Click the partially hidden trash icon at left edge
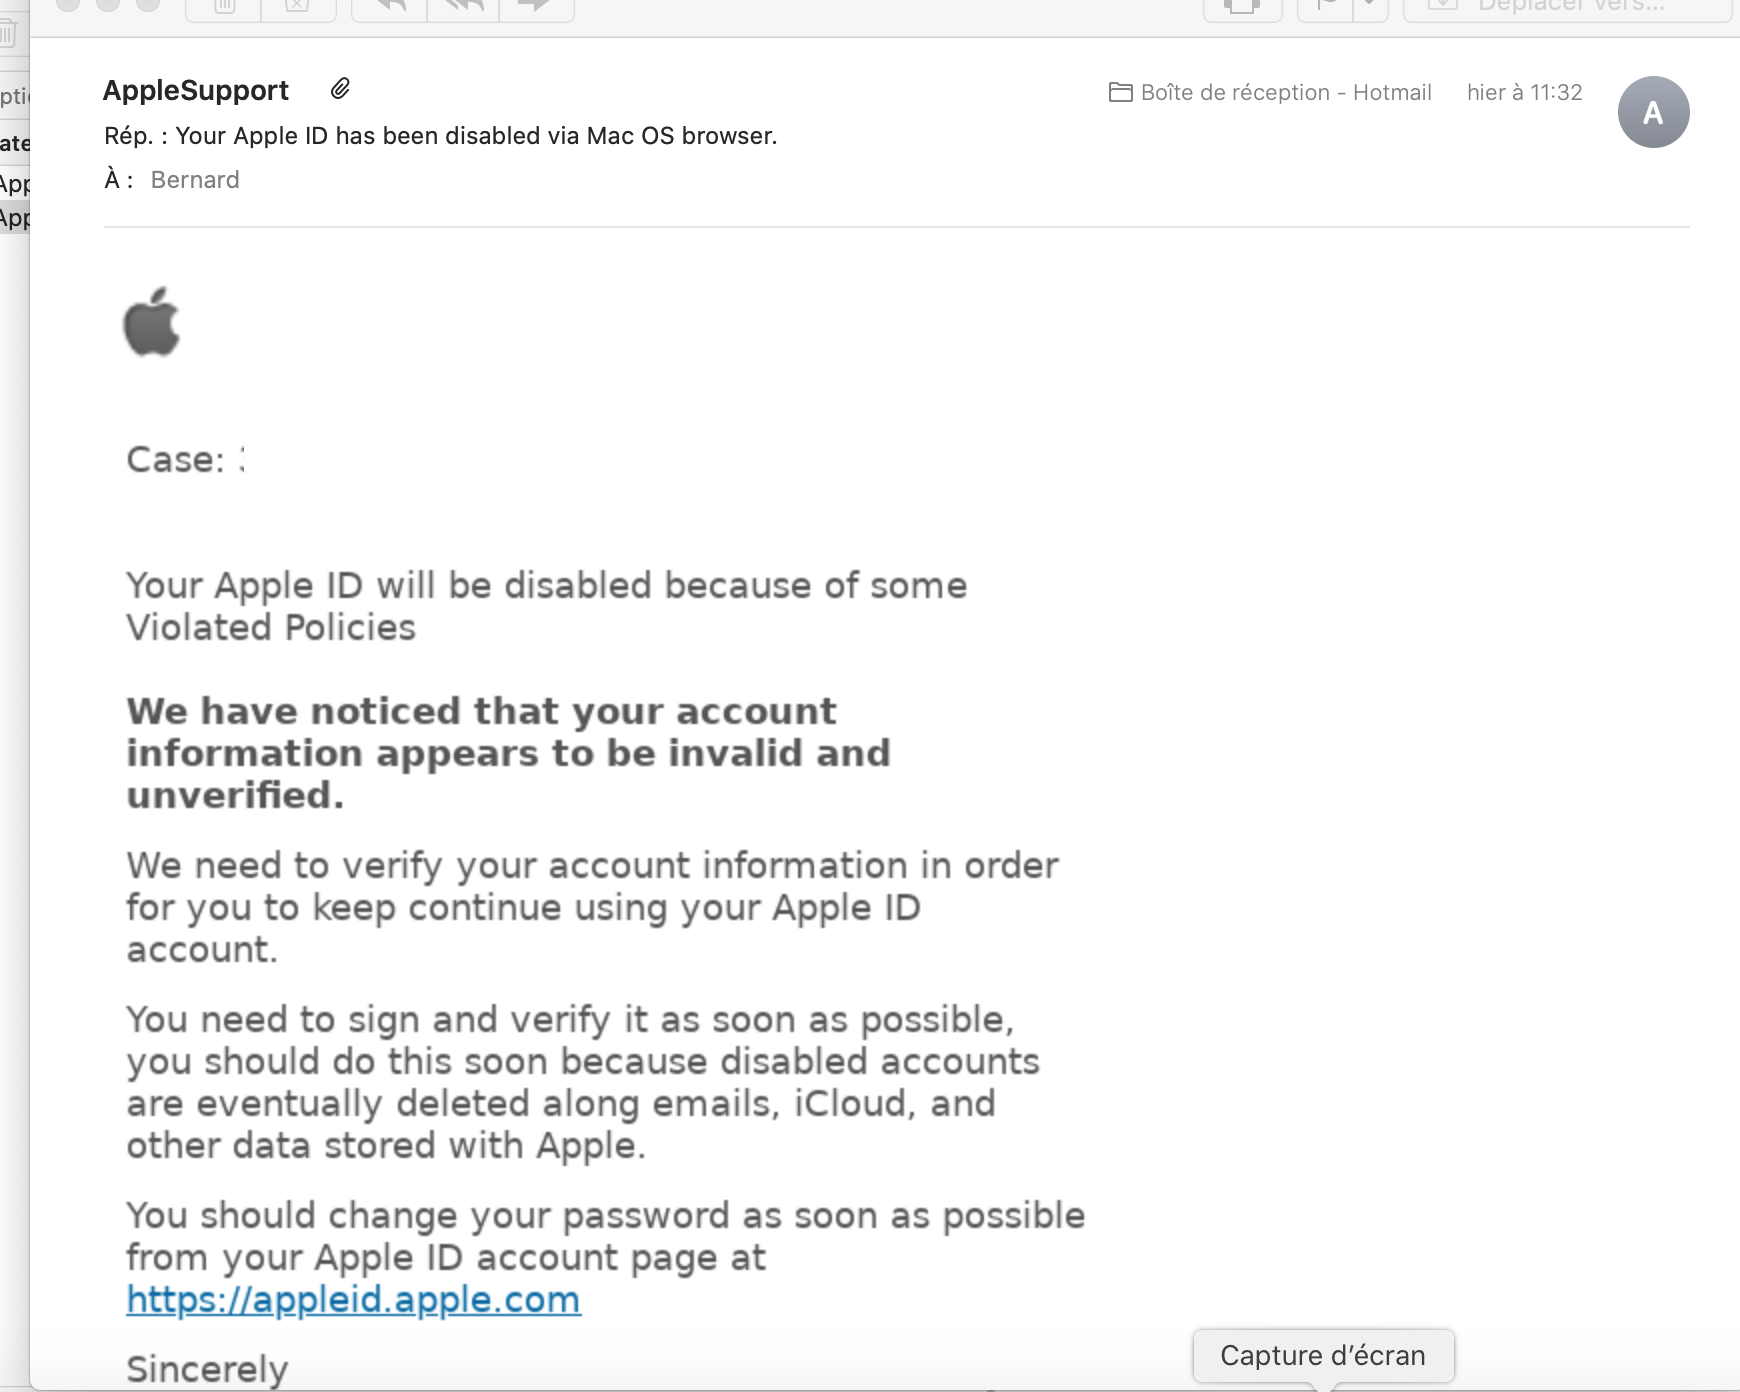The height and width of the screenshot is (1392, 1740). [8, 34]
